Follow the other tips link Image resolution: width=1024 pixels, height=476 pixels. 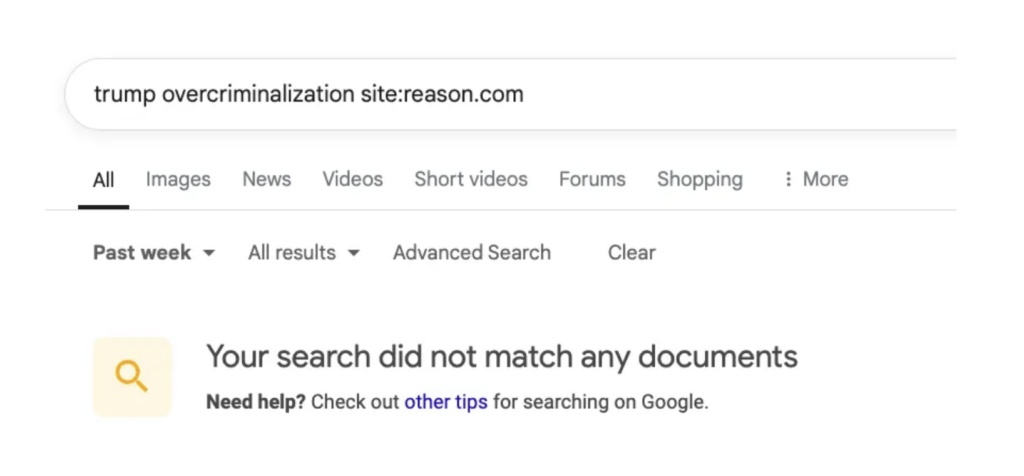click(446, 402)
